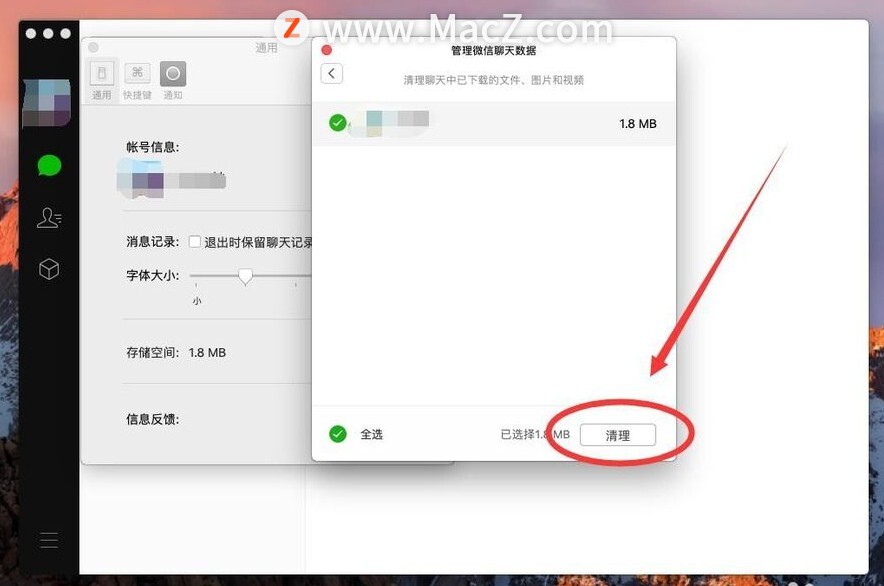Open the Contacts icon in WeChat sidebar
The height and width of the screenshot is (586, 884).
coord(49,217)
